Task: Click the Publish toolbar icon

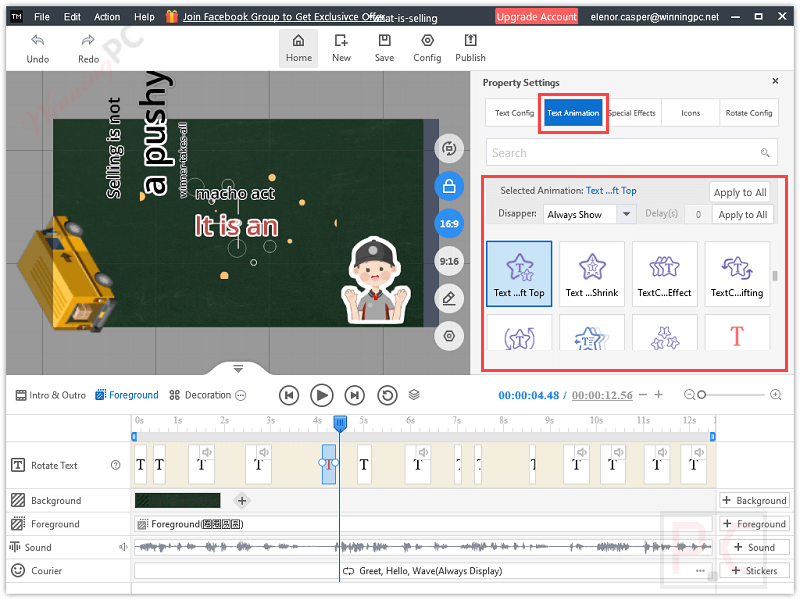Action: point(470,48)
